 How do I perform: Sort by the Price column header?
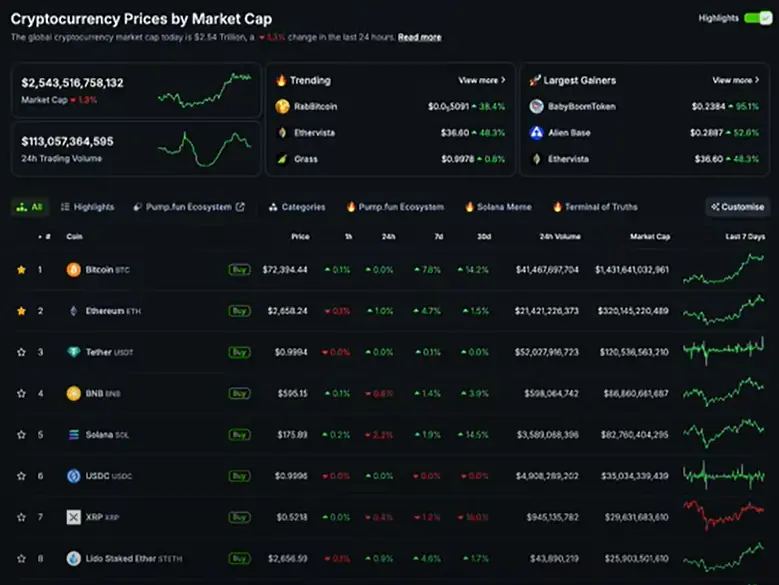point(300,236)
